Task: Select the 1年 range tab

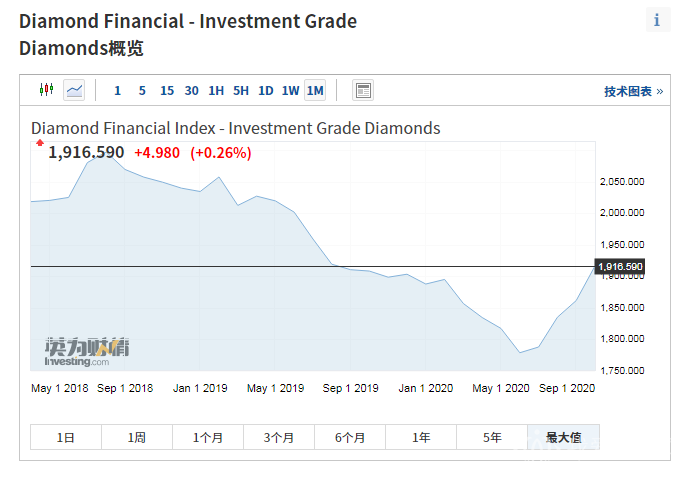Action: [x=421, y=437]
